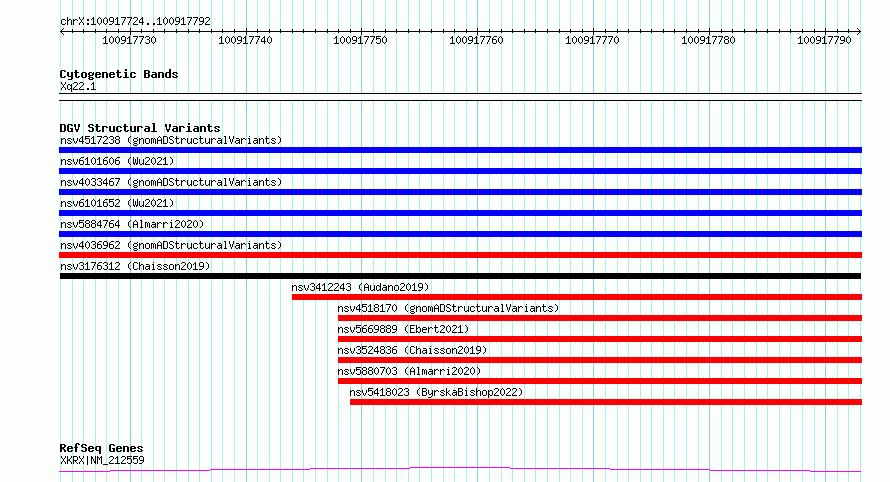Click the Xq22.1 cytogenetic band bar
The image size is (890, 482).
pos(460,97)
